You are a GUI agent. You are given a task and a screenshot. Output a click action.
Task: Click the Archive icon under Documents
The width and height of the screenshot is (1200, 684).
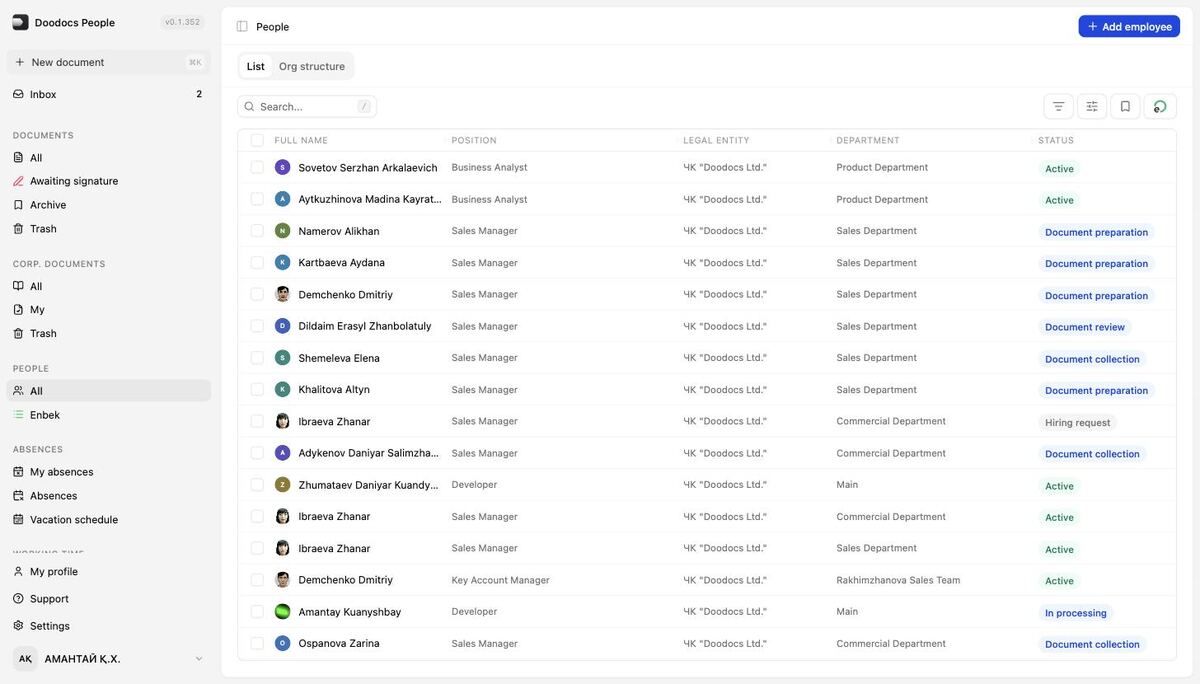(x=18, y=205)
